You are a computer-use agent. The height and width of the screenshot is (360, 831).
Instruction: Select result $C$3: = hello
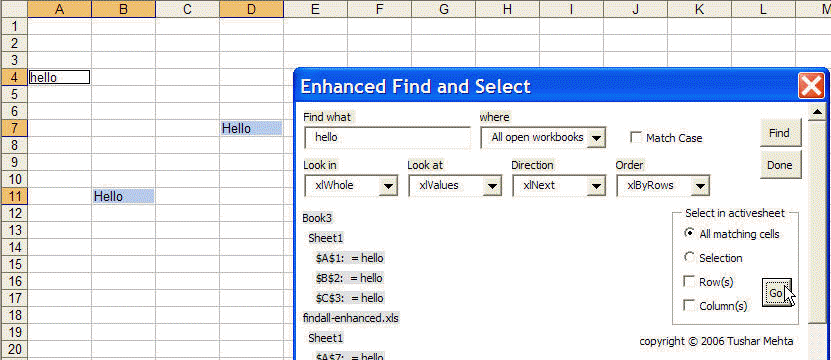pos(349,298)
